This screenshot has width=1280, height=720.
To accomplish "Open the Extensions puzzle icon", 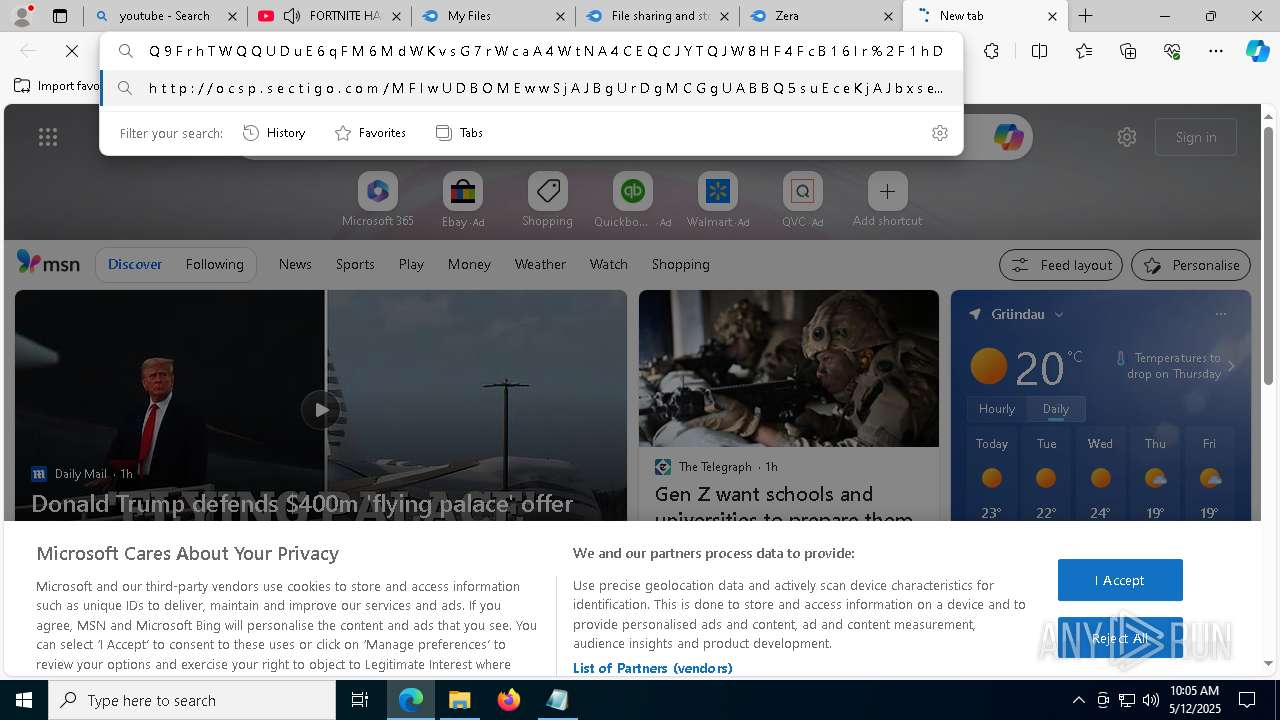I will (x=991, y=51).
